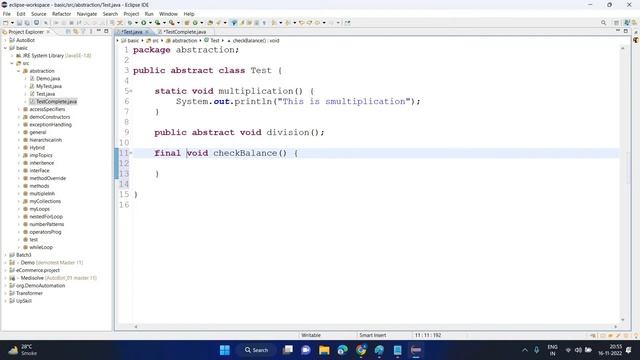Open the Project menu

pos(131,14)
